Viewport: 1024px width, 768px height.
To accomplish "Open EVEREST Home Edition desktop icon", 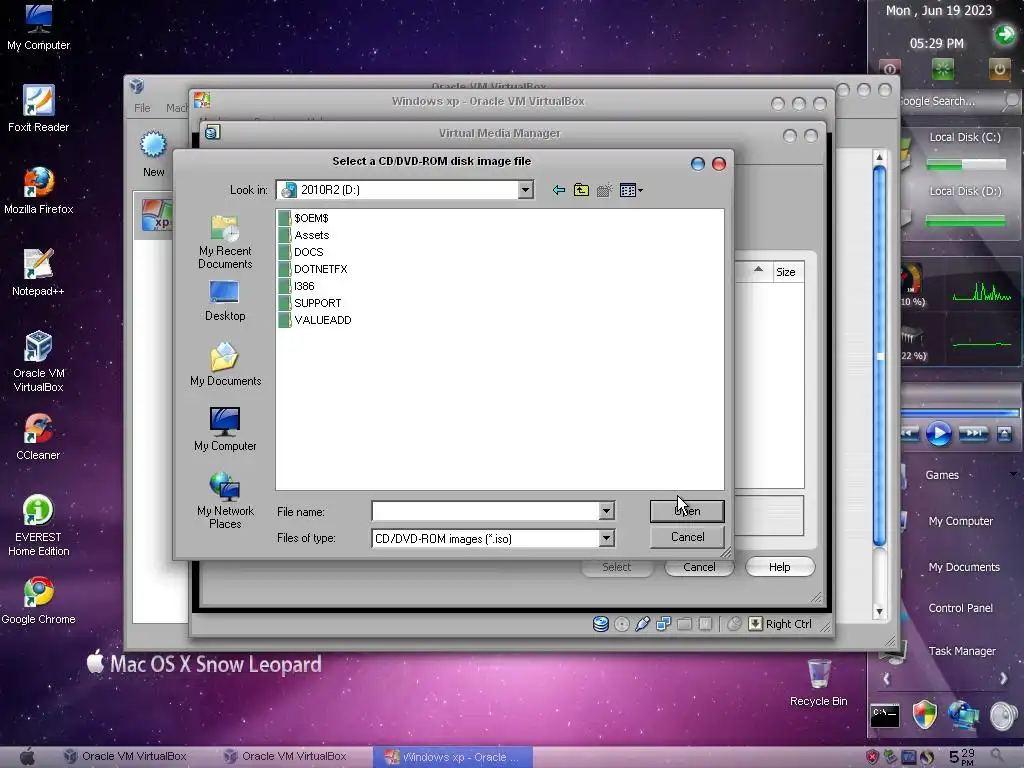I will click(39, 526).
